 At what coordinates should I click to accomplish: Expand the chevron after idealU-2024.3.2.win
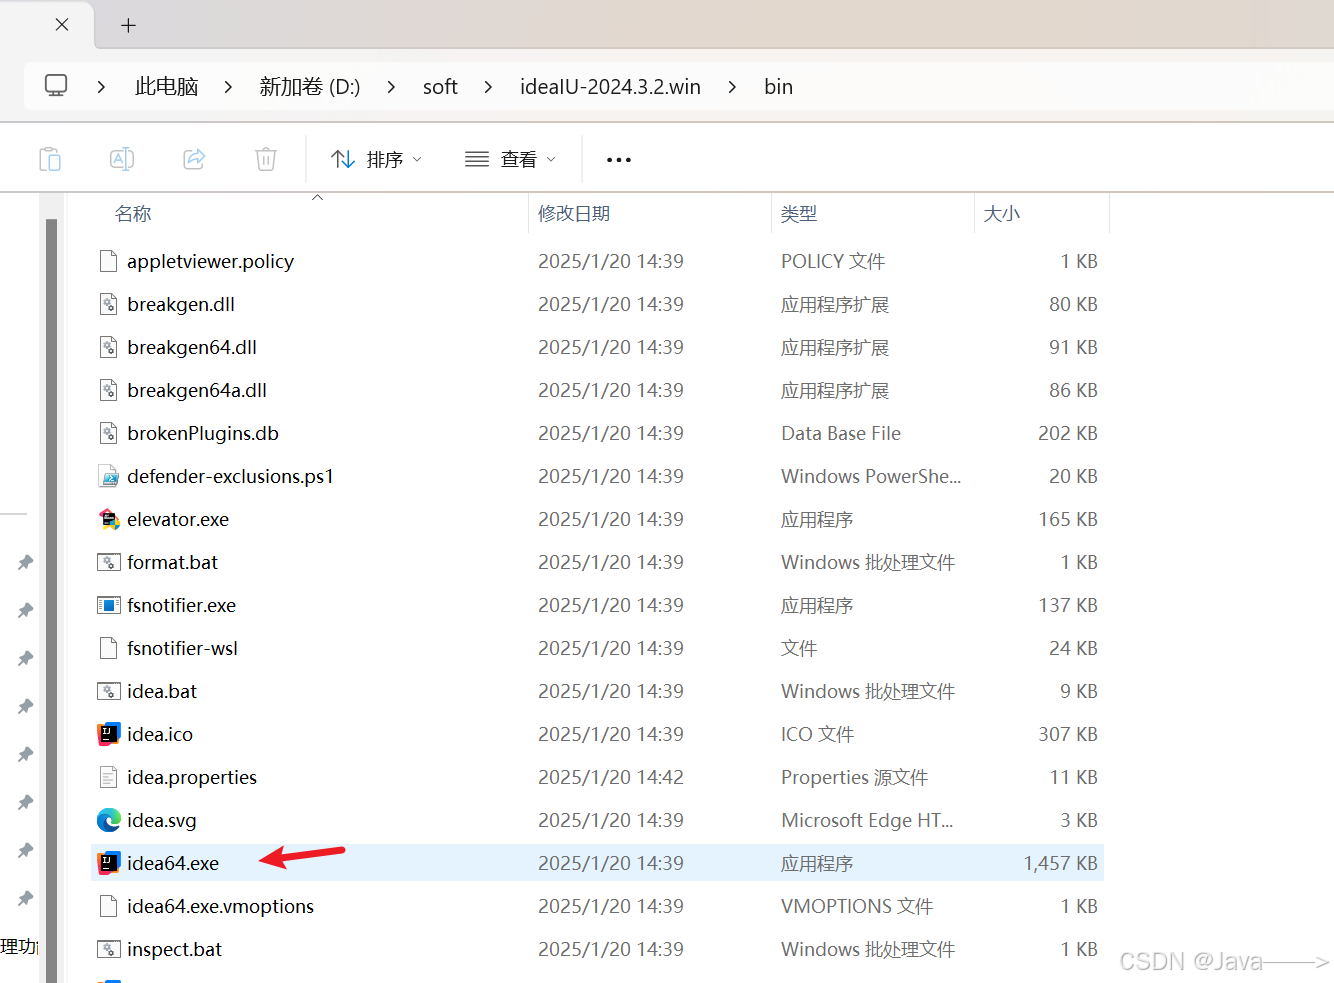tap(732, 87)
